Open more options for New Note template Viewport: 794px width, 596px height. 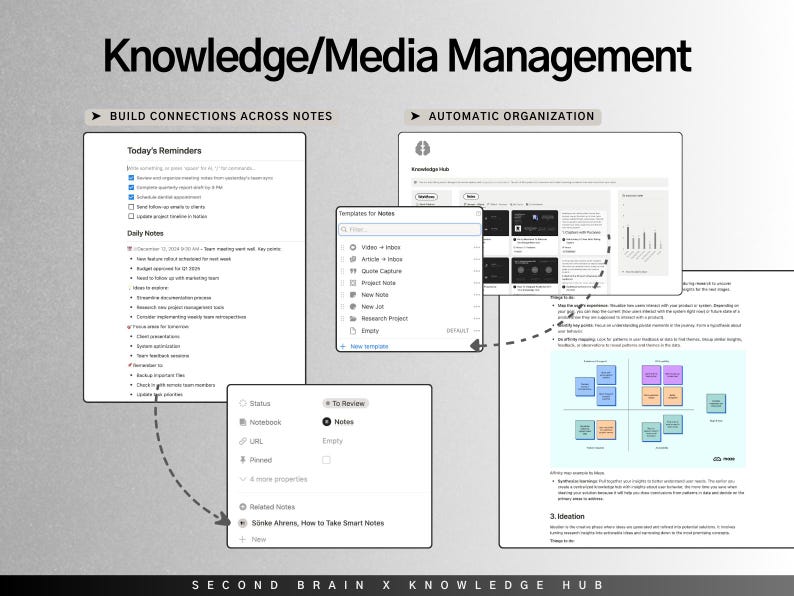(477, 295)
